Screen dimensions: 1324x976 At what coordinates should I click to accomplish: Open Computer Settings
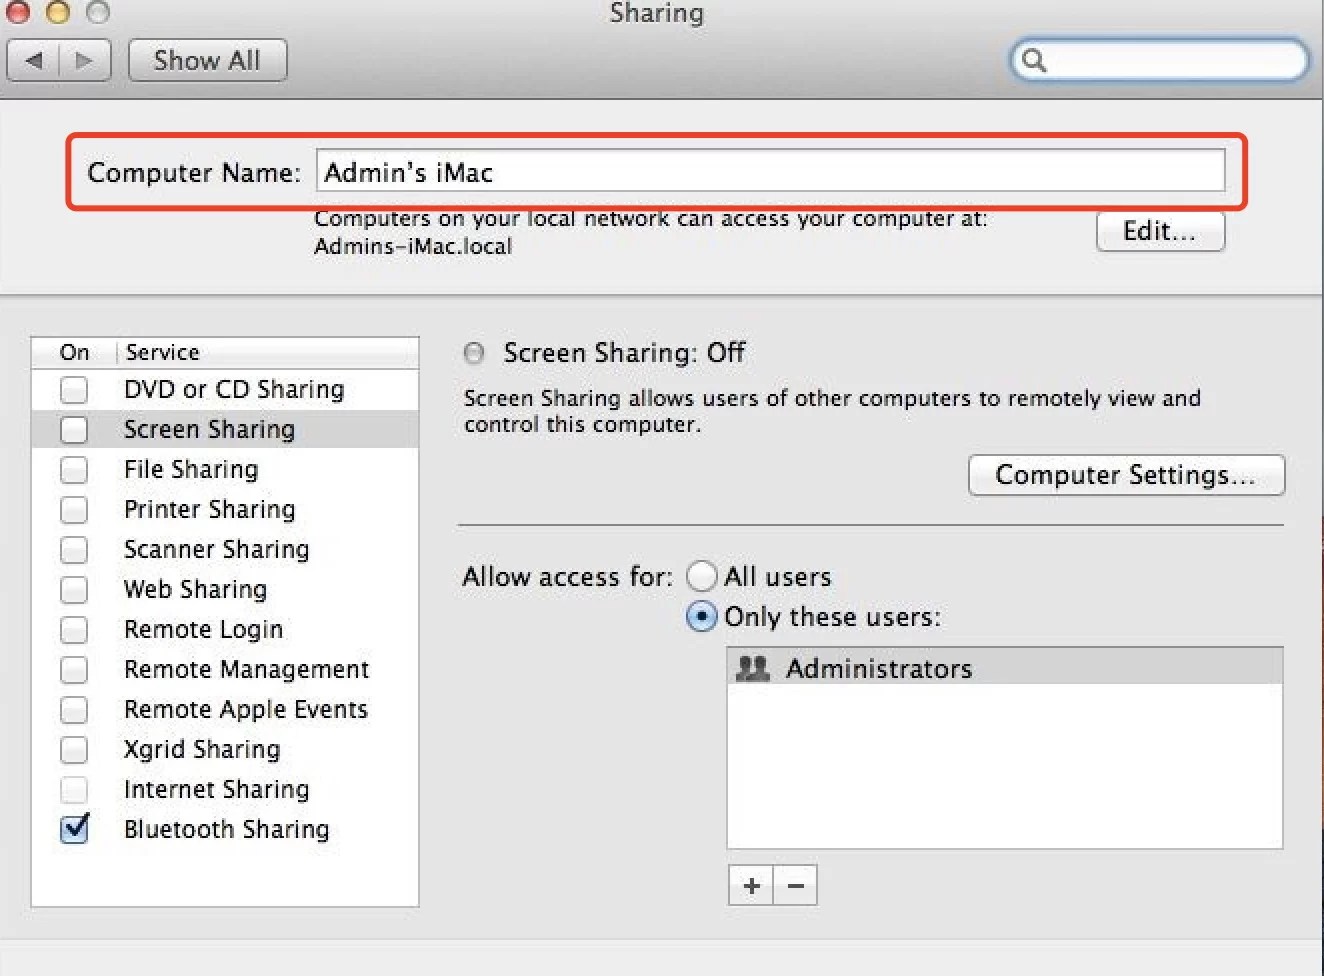click(1125, 475)
